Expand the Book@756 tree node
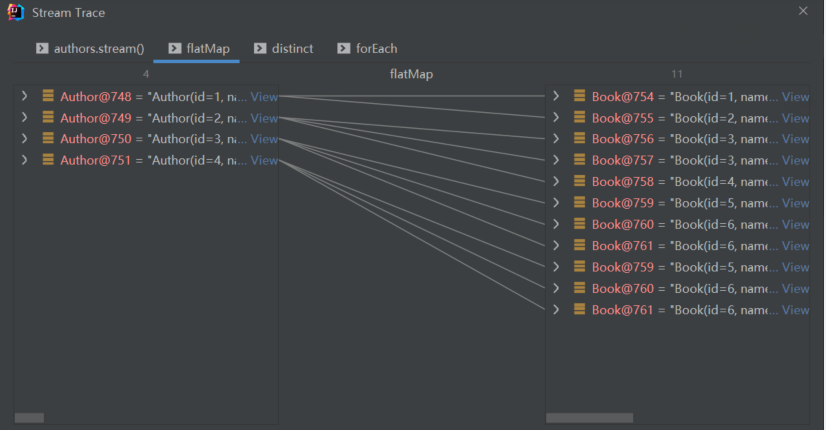Viewport: 826px width, 430px height. 556,139
